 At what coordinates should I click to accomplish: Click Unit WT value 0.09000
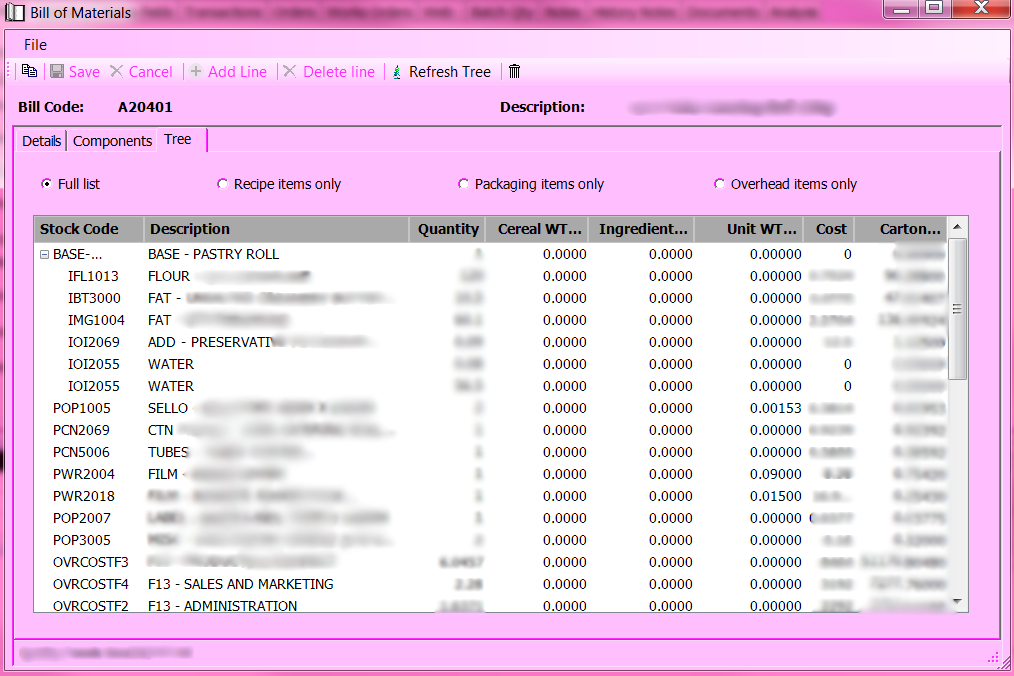tap(775, 474)
